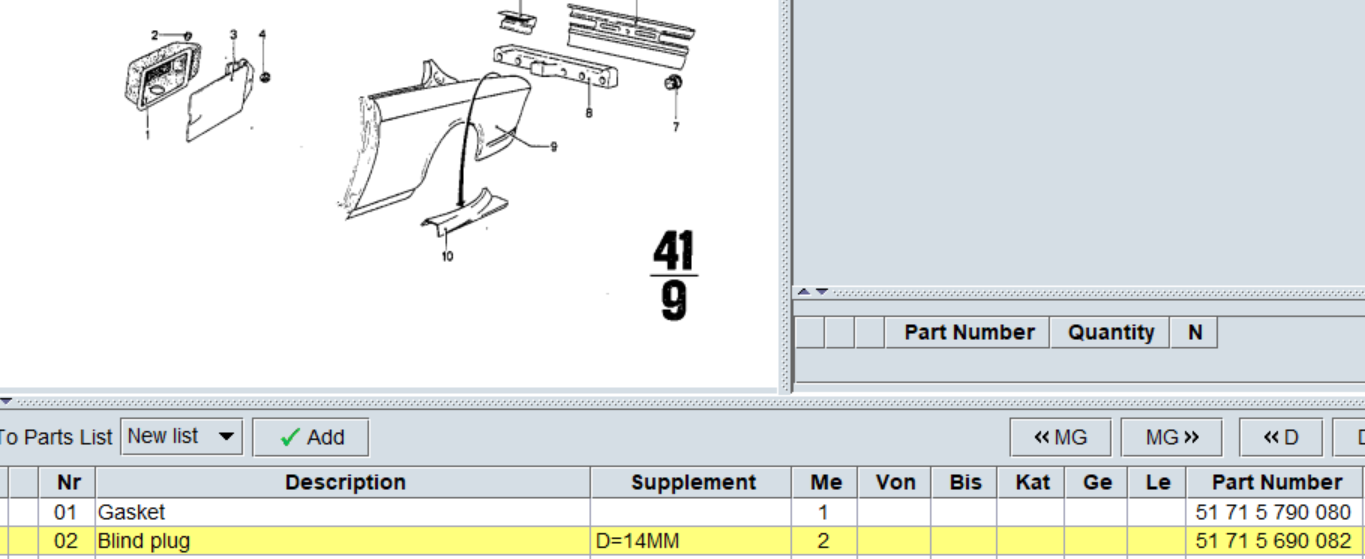Click the green checkmark Add button

tap(310, 437)
